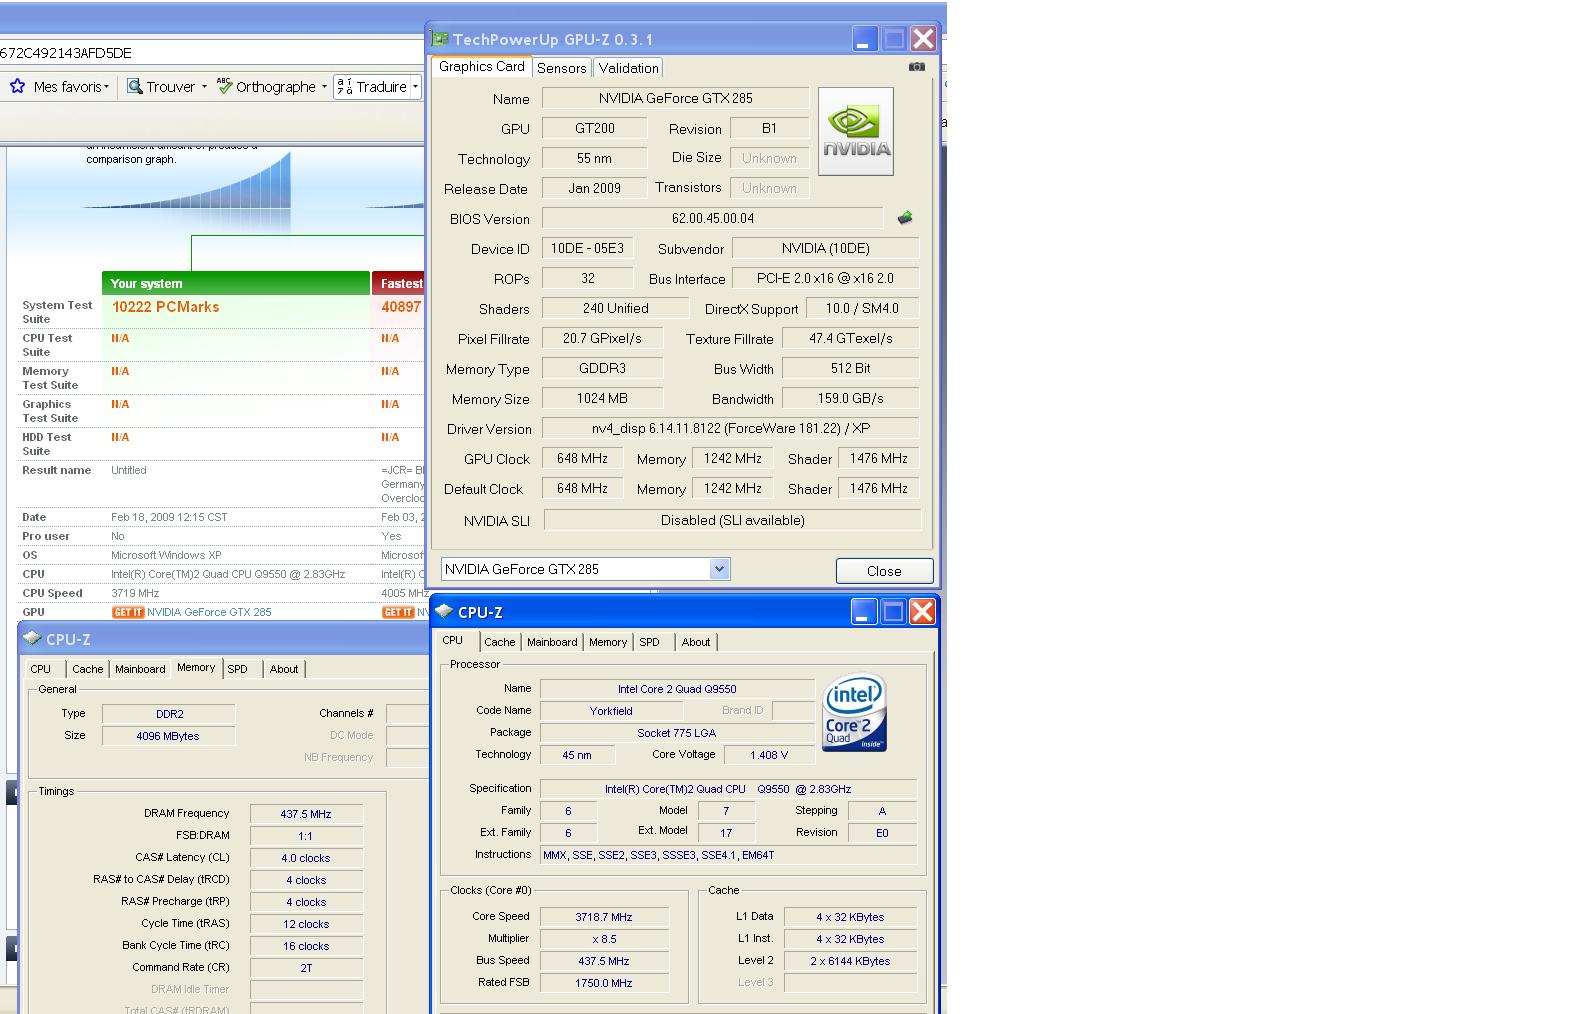Click the DRAM Frequency 437.5 MHz value

tap(306, 814)
